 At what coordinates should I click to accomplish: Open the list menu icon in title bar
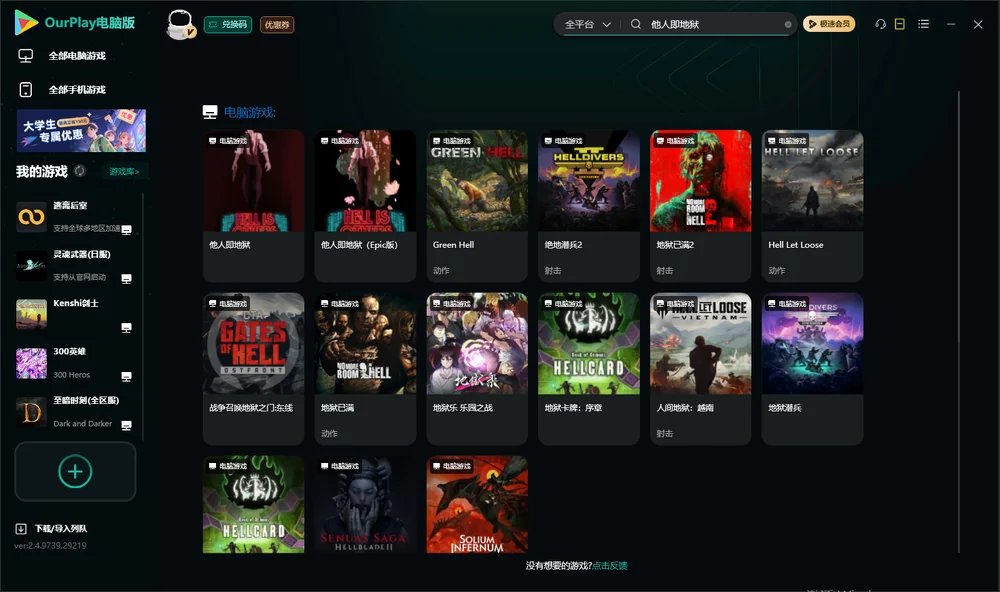pyautogui.click(x=923, y=24)
